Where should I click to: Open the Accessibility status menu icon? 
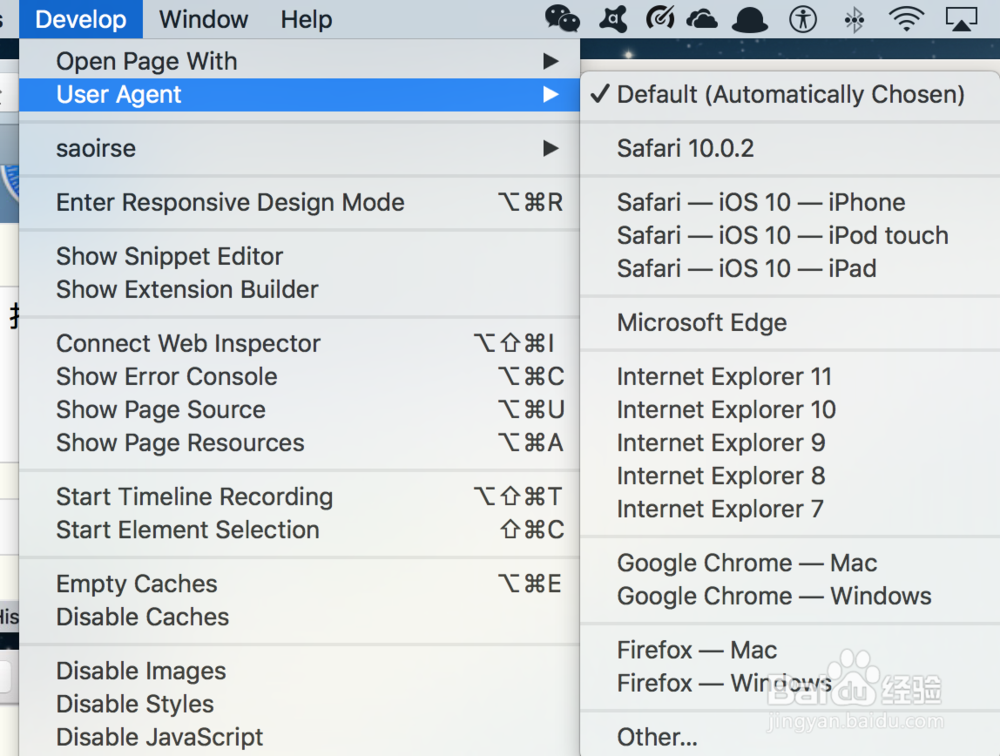tap(803, 18)
